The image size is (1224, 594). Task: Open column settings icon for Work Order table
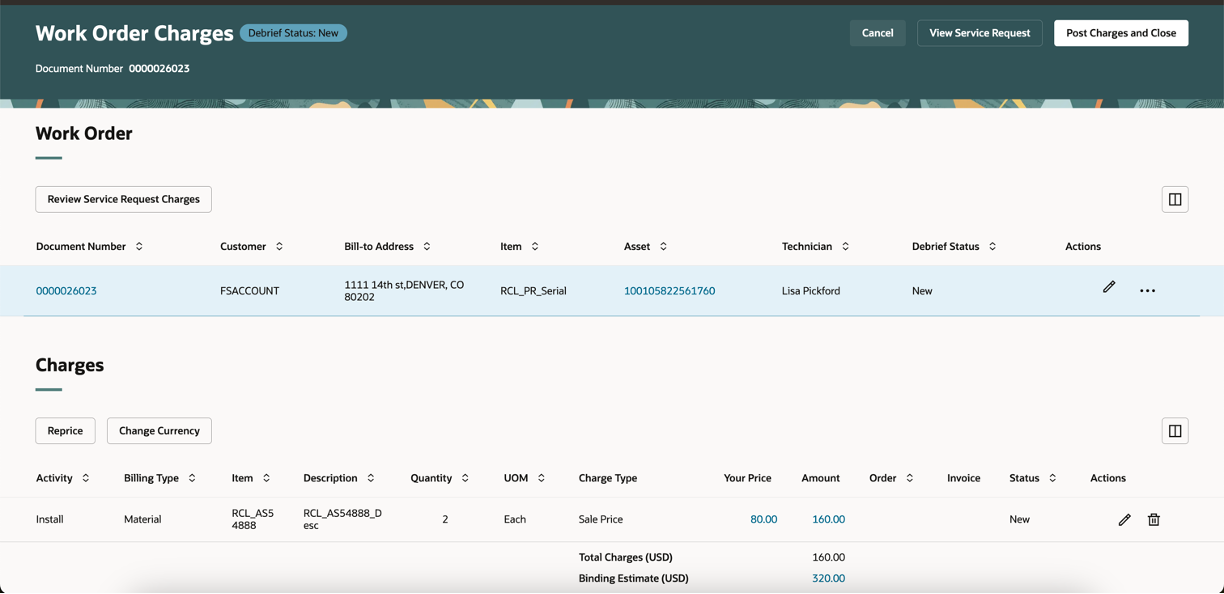[x=1175, y=199]
